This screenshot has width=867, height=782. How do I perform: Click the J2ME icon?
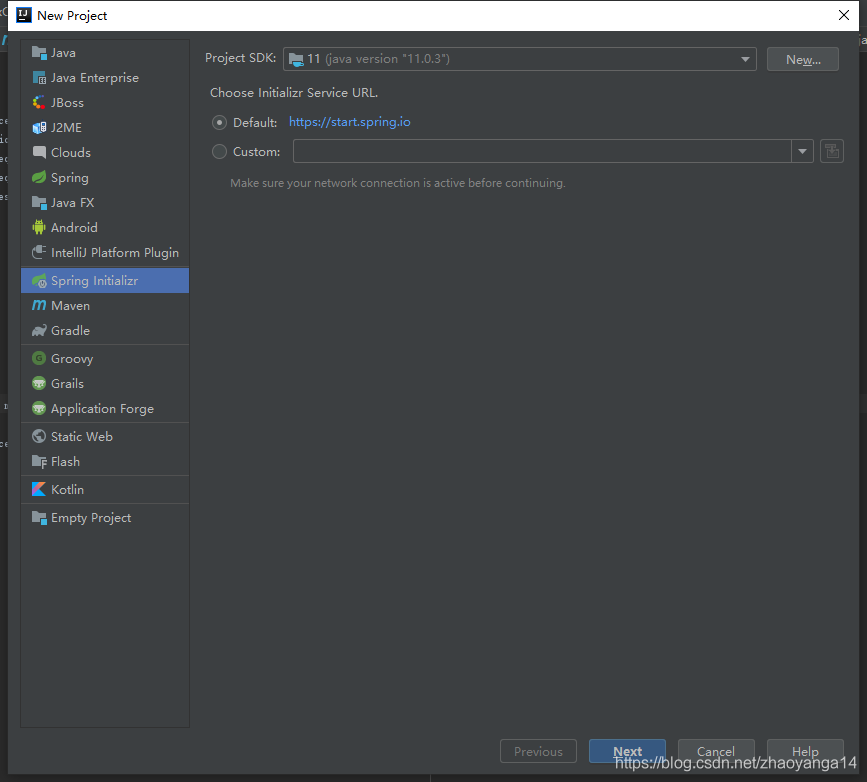[x=39, y=128]
